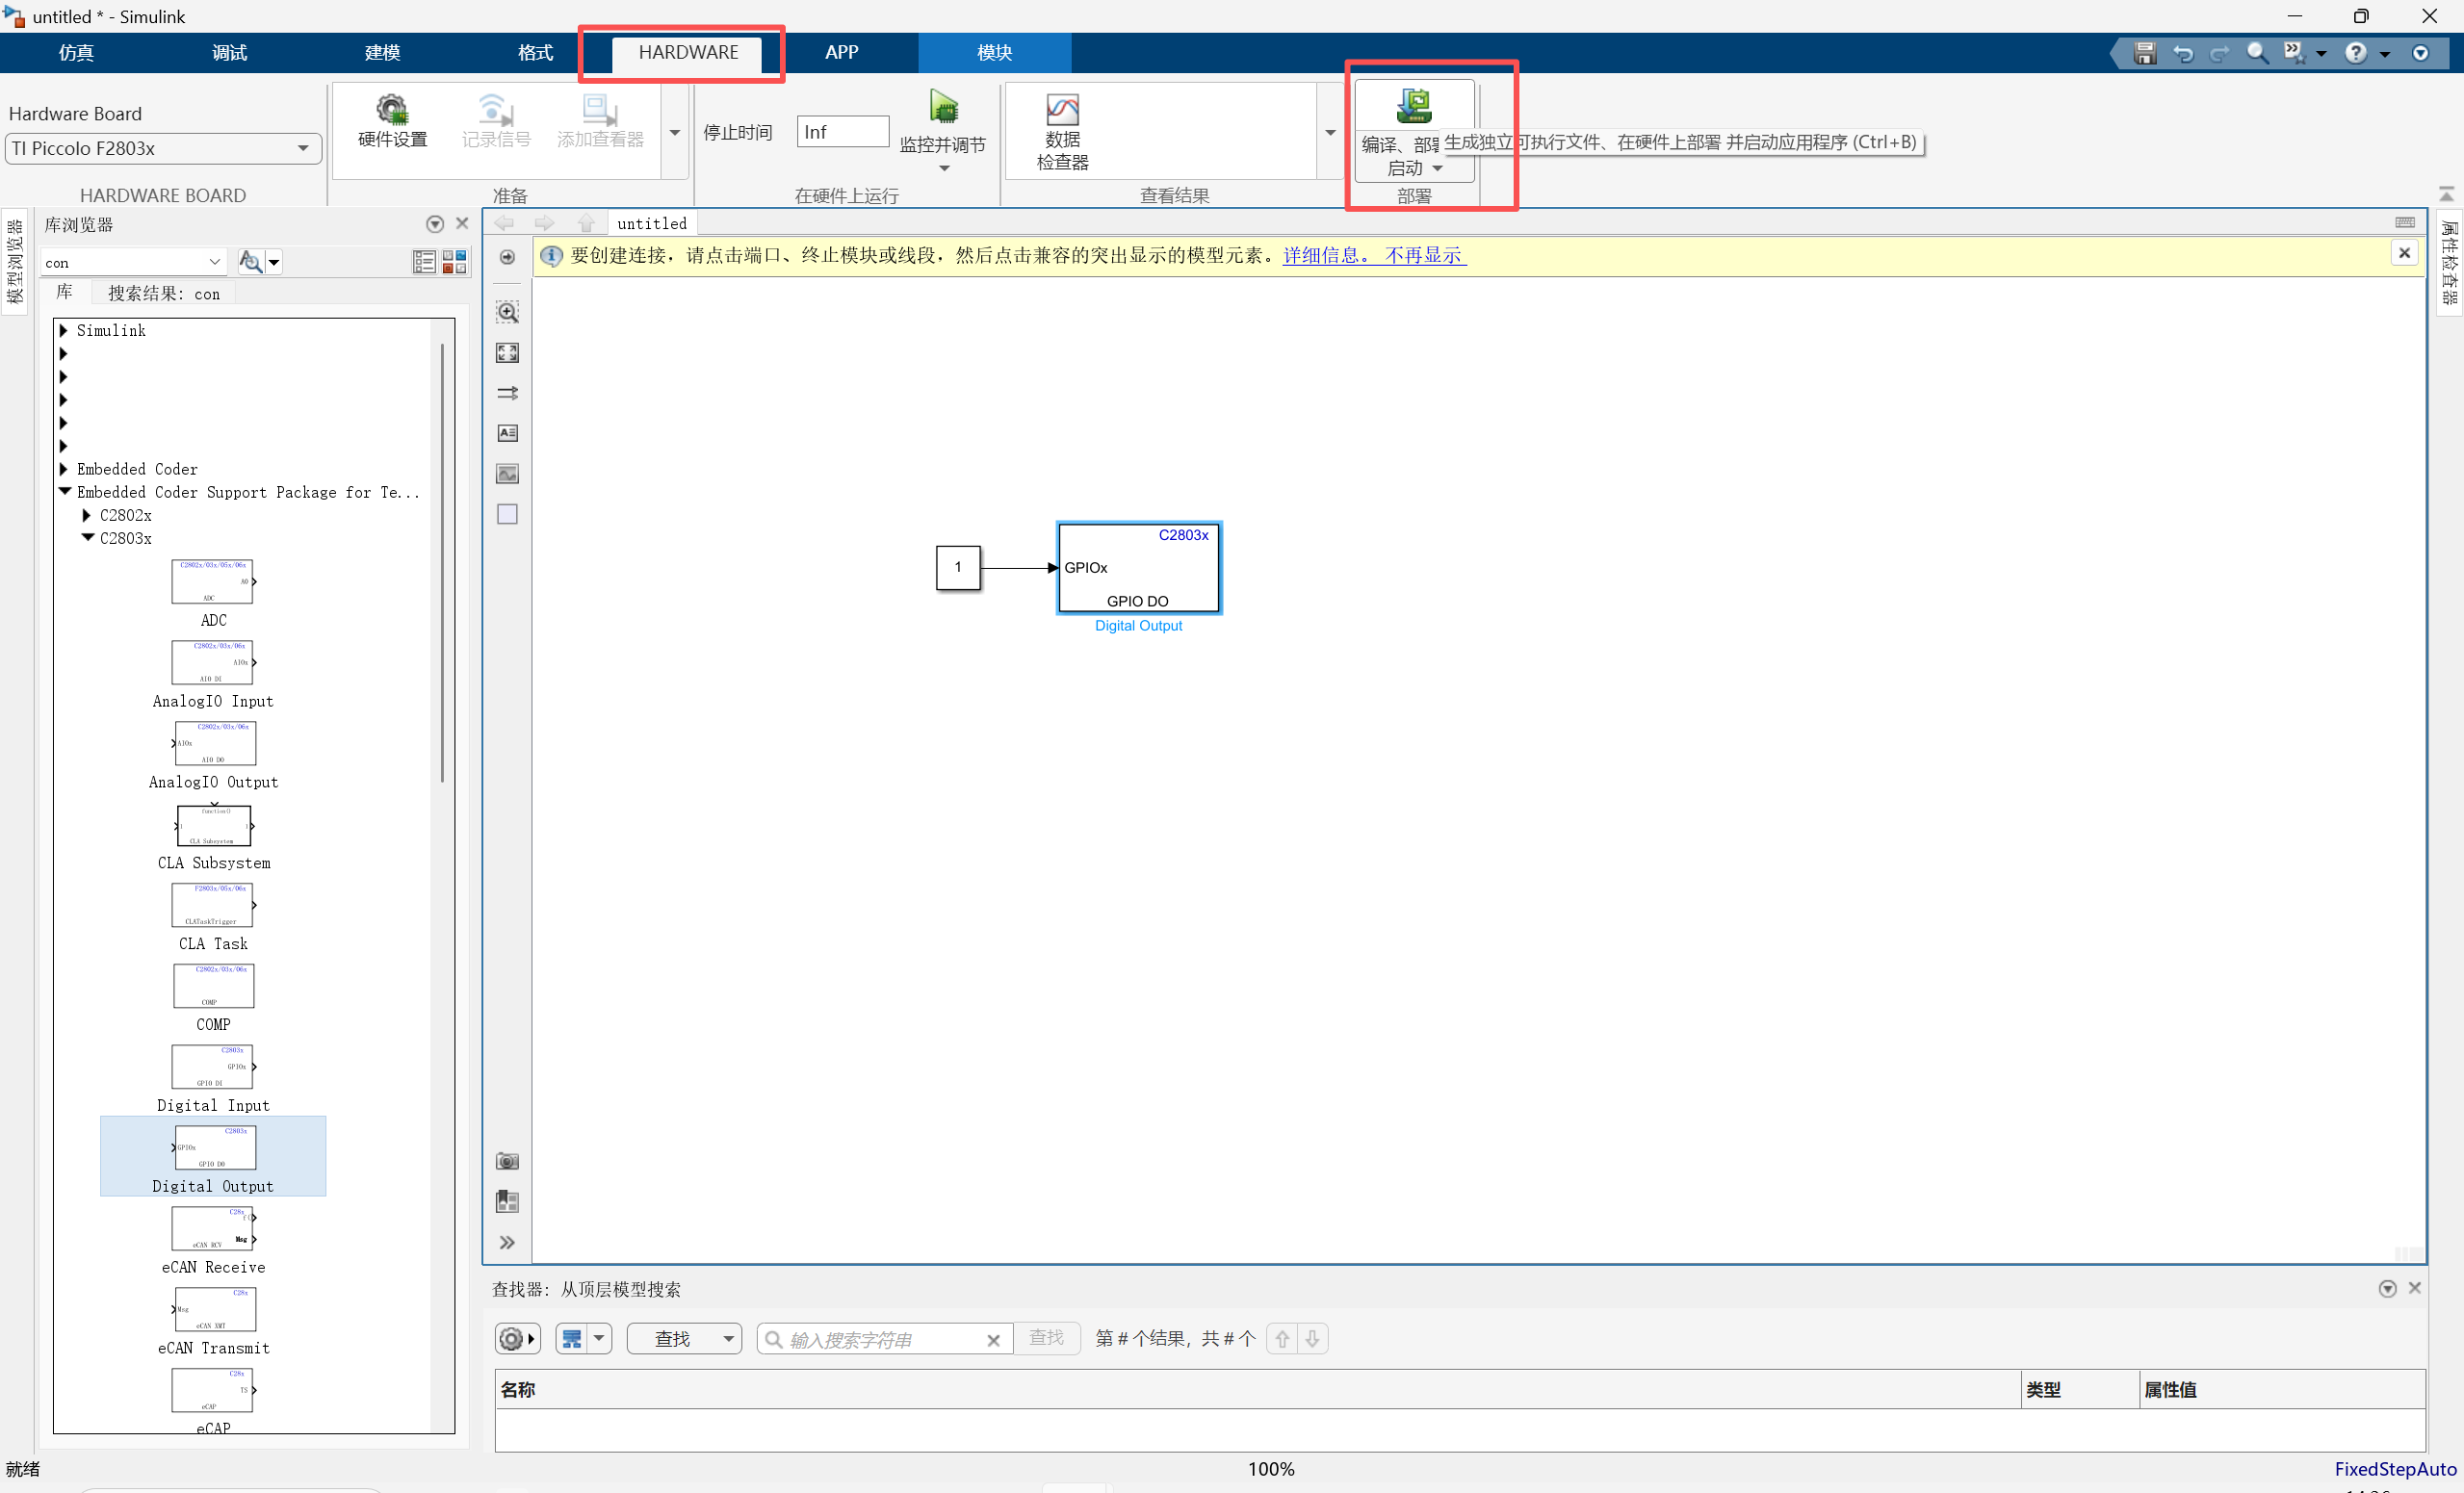Toggle library browser list view icon
Screen dimensions: 2464x1493
(424, 262)
